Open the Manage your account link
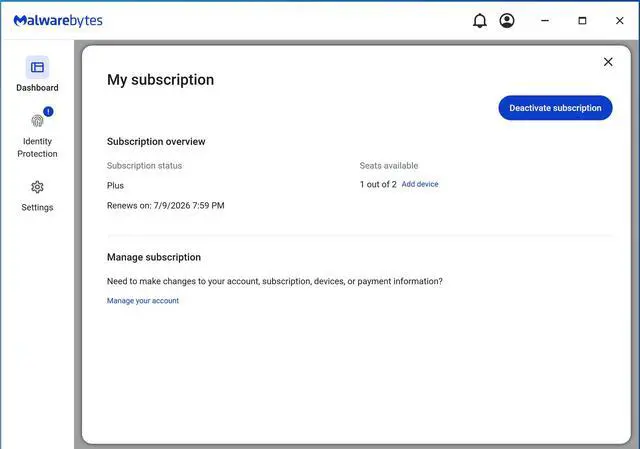This screenshot has height=449, width=640. 143,300
